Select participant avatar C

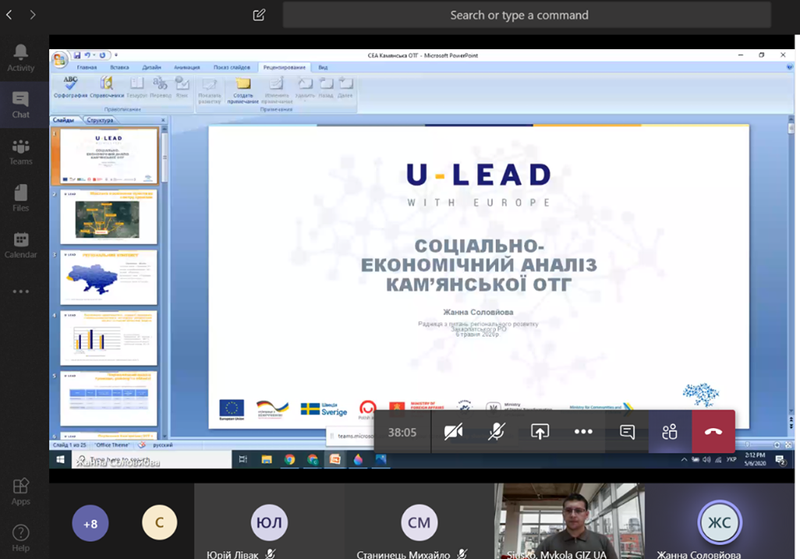[159, 522]
